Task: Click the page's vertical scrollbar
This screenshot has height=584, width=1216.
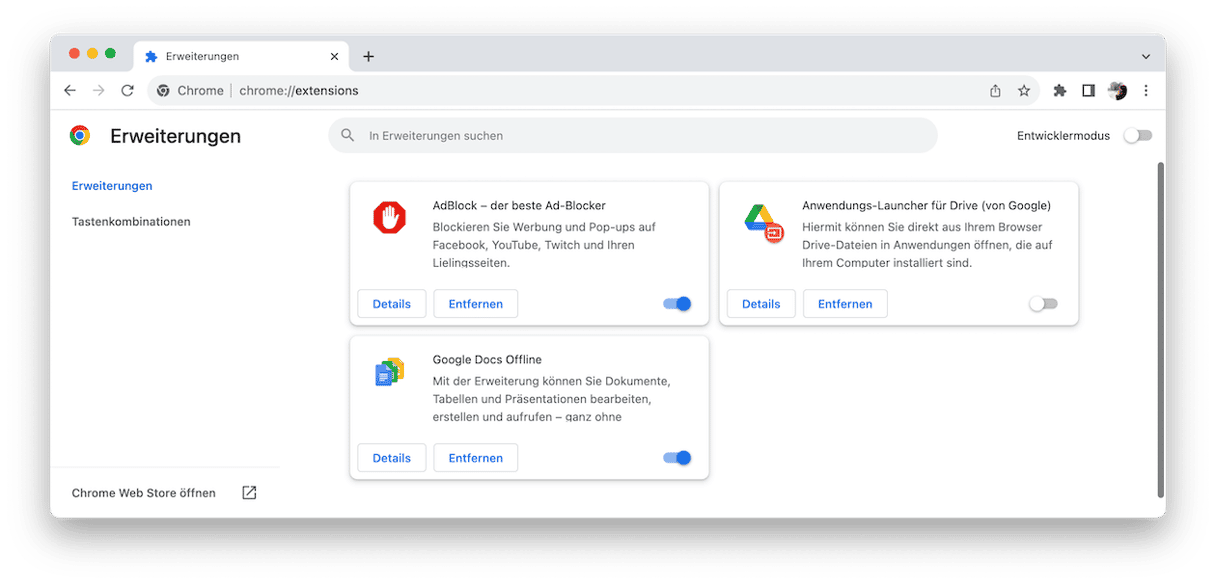Action: [1160, 328]
